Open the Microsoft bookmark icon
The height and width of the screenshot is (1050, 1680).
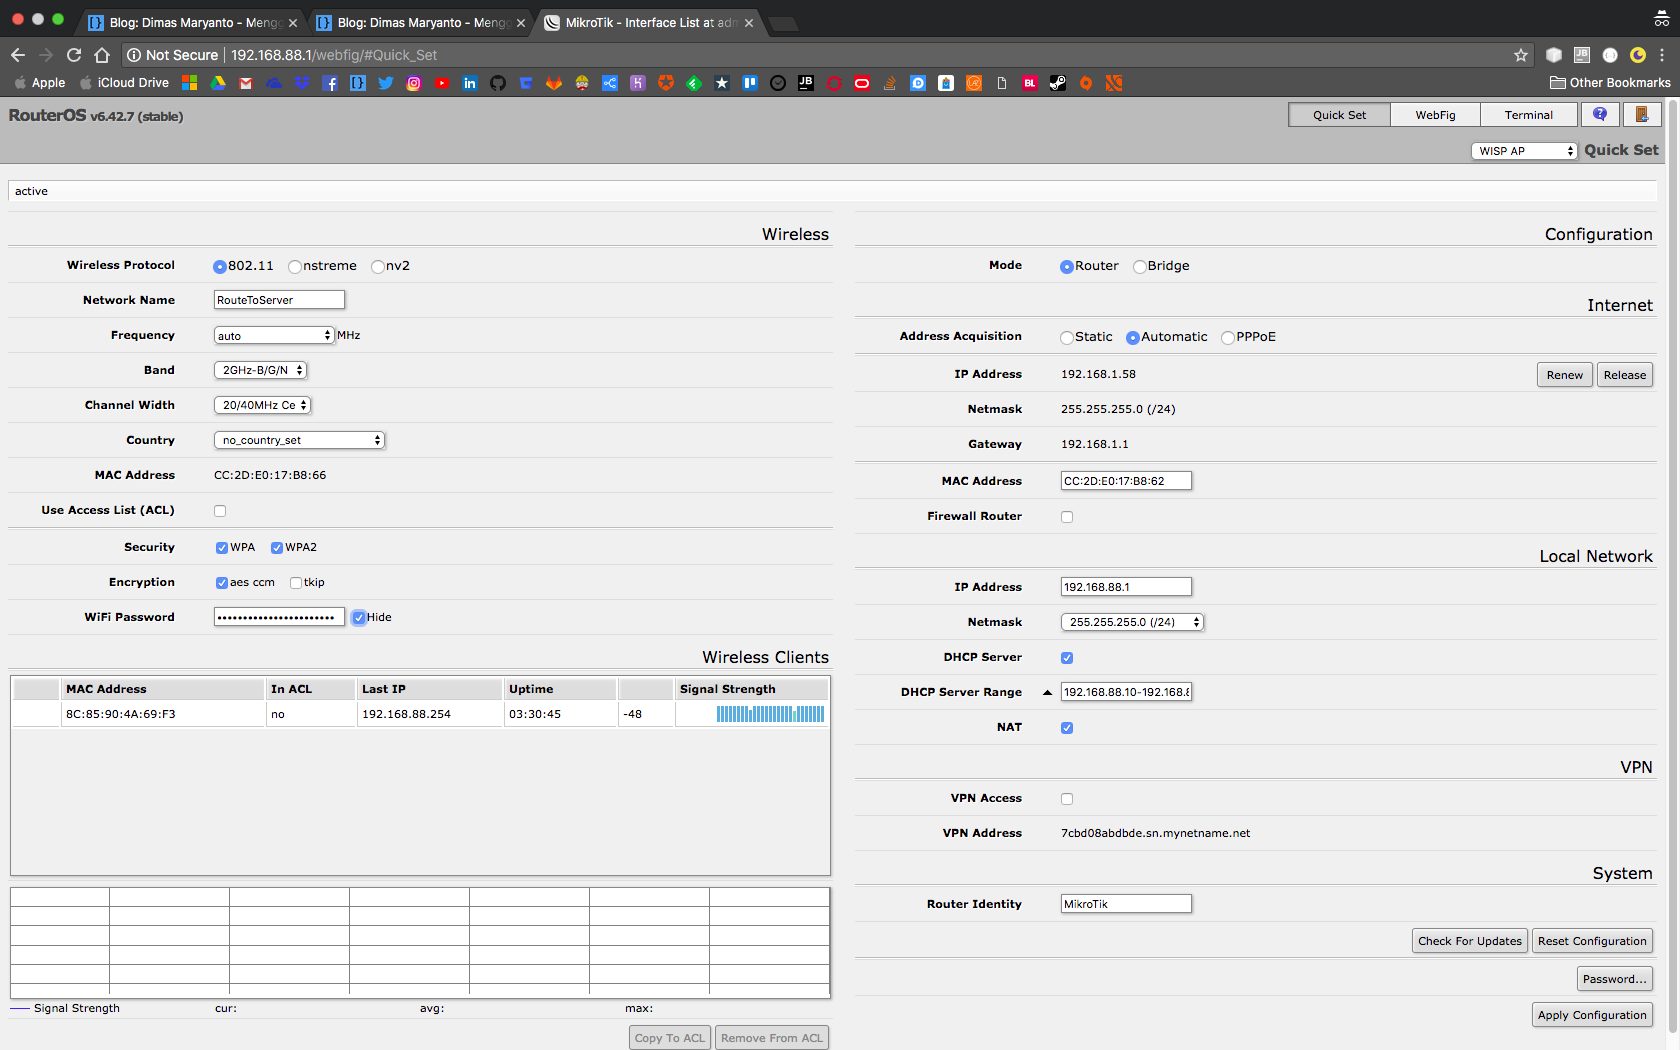click(x=190, y=83)
